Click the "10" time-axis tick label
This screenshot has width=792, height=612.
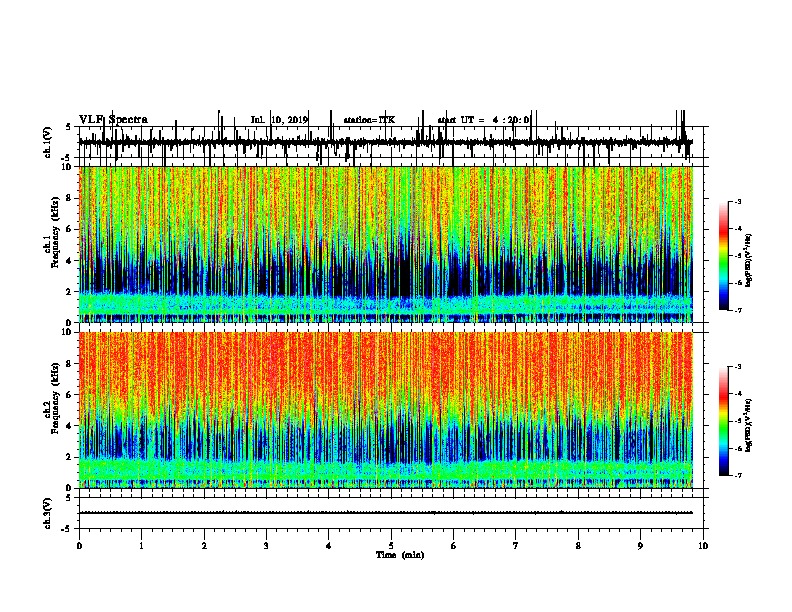point(703,546)
